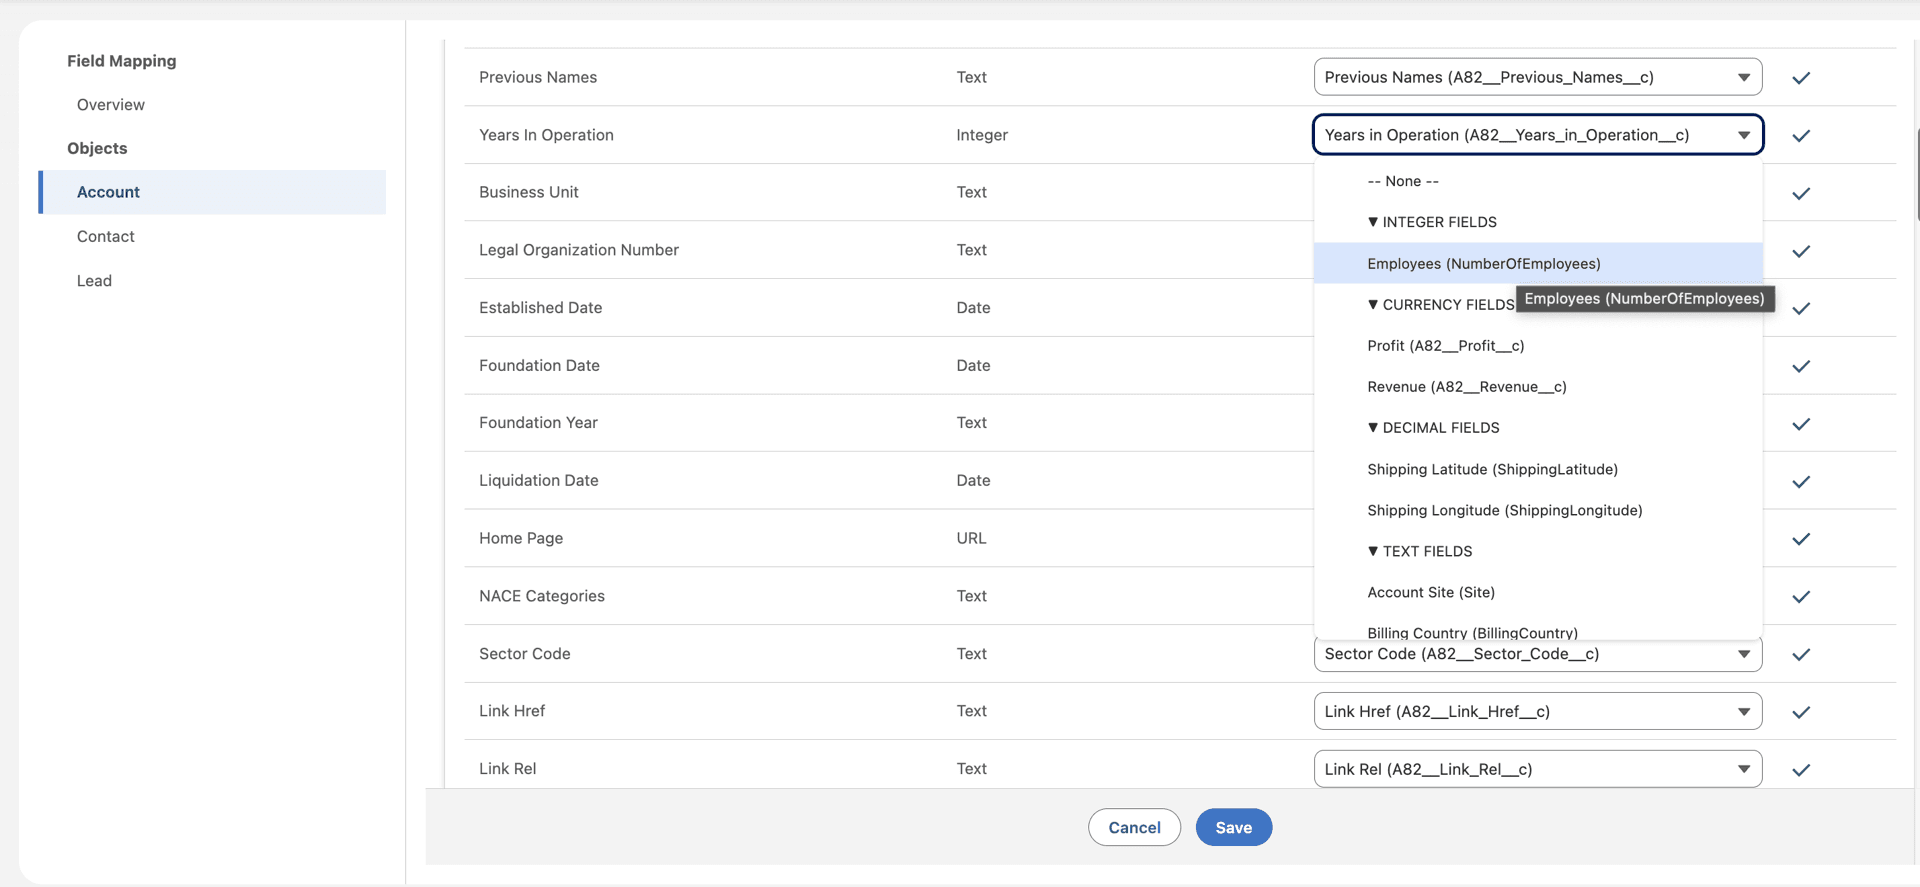The height and width of the screenshot is (887, 1920).
Task: Click the Home Page field label
Action: click(521, 538)
